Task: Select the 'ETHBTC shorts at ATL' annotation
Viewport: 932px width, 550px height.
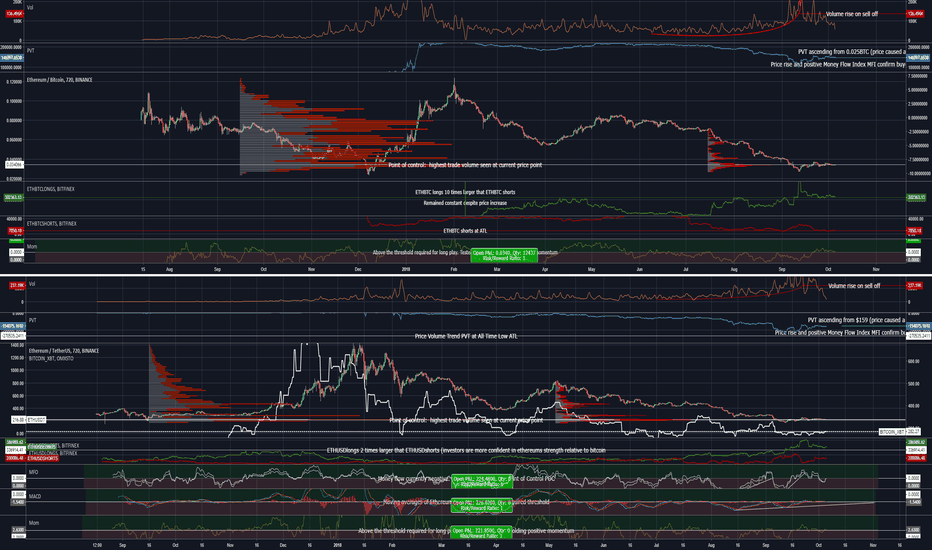Action: (x=465, y=231)
